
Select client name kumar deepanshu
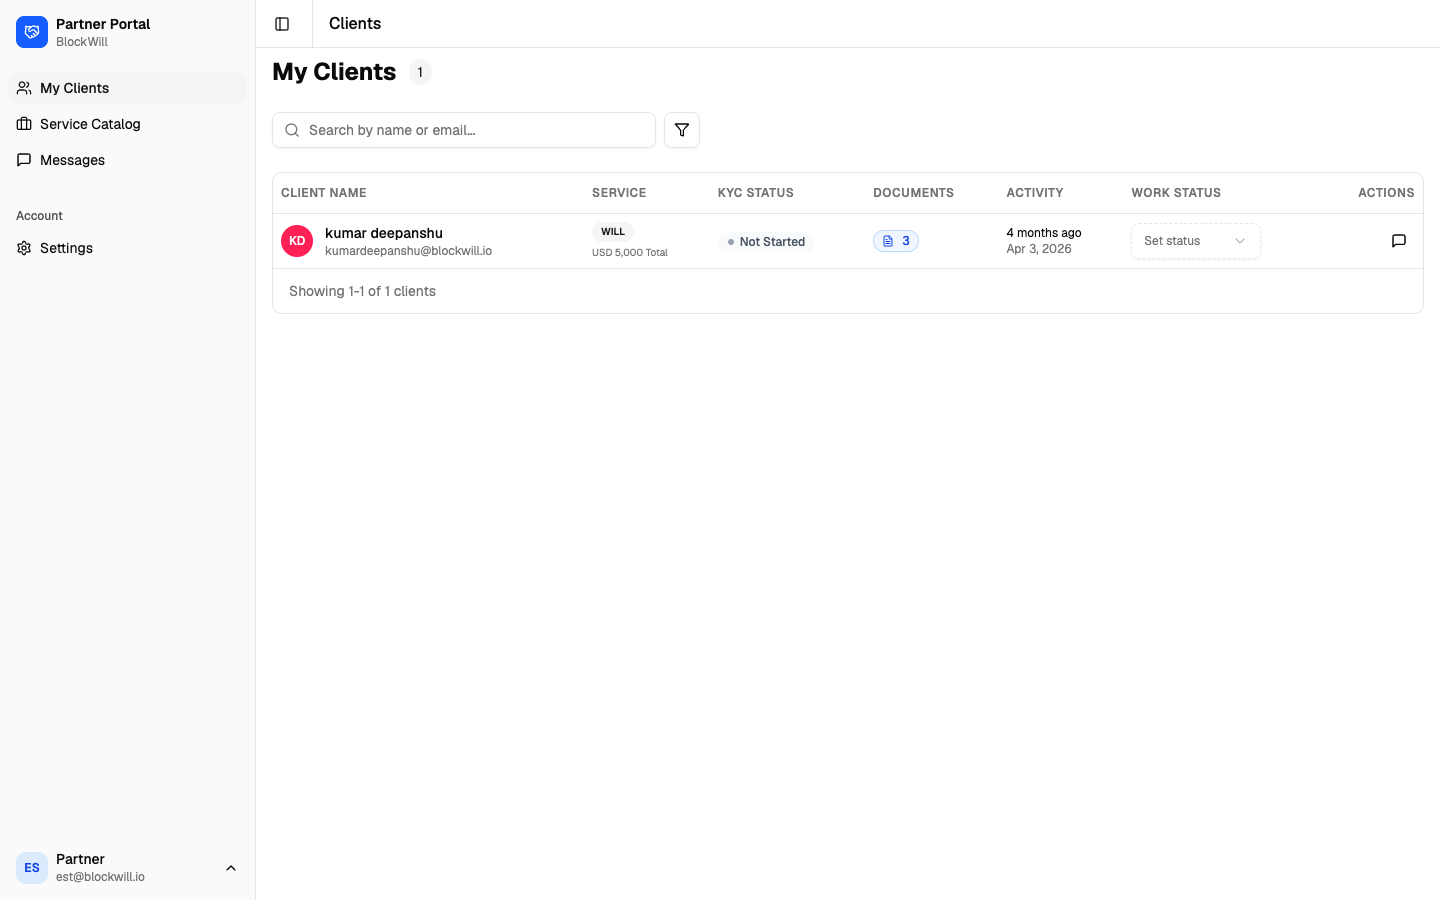384,233
